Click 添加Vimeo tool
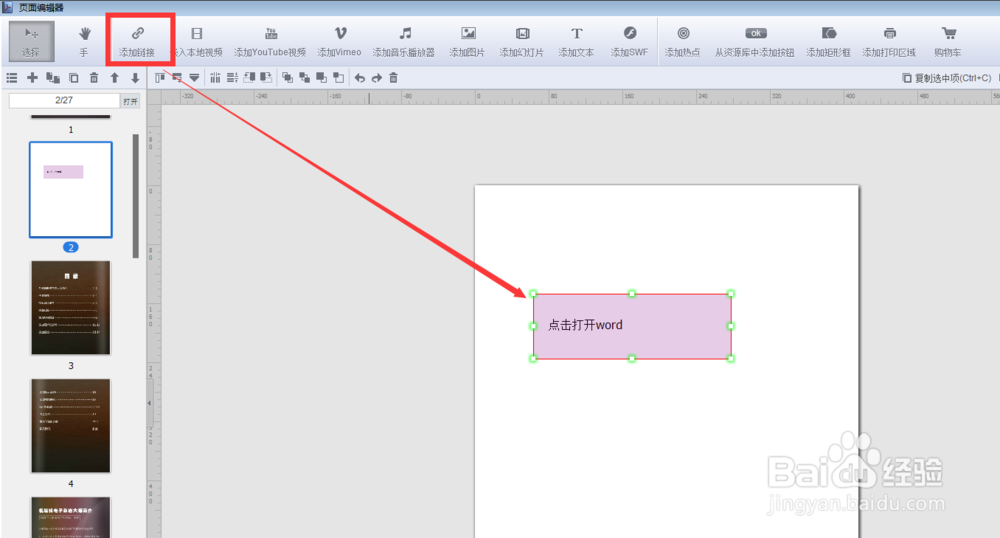Image resolution: width=1000 pixels, height=538 pixels. [x=340, y=41]
